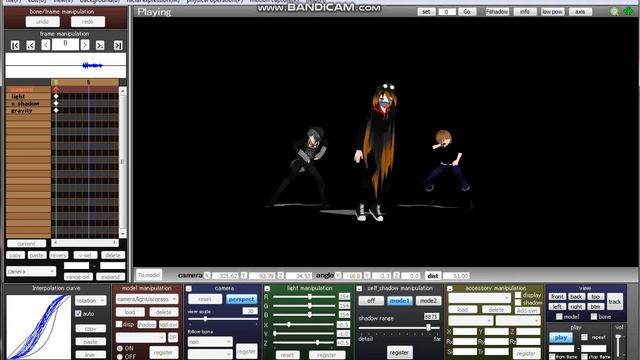The width and height of the screenshot is (640, 360).
Task: Click the accessory X position field
Action: 464,332
